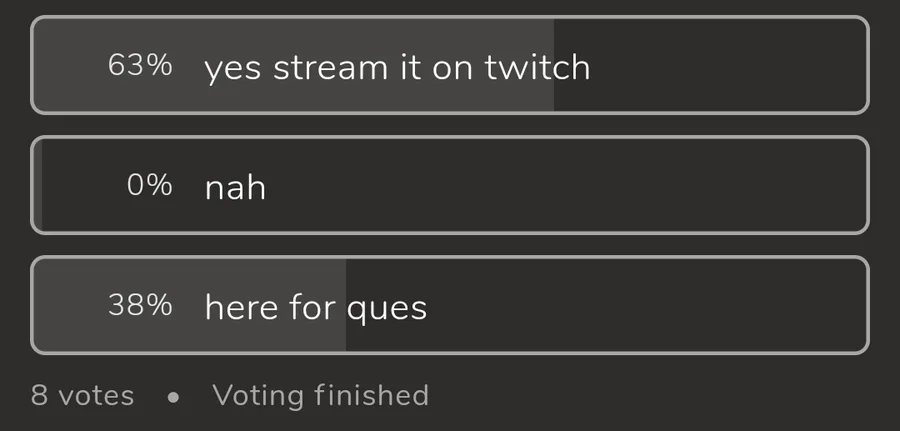The height and width of the screenshot is (431, 900).
Task: Click the word "Voting" in the poll footer
Action: (x=259, y=396)
